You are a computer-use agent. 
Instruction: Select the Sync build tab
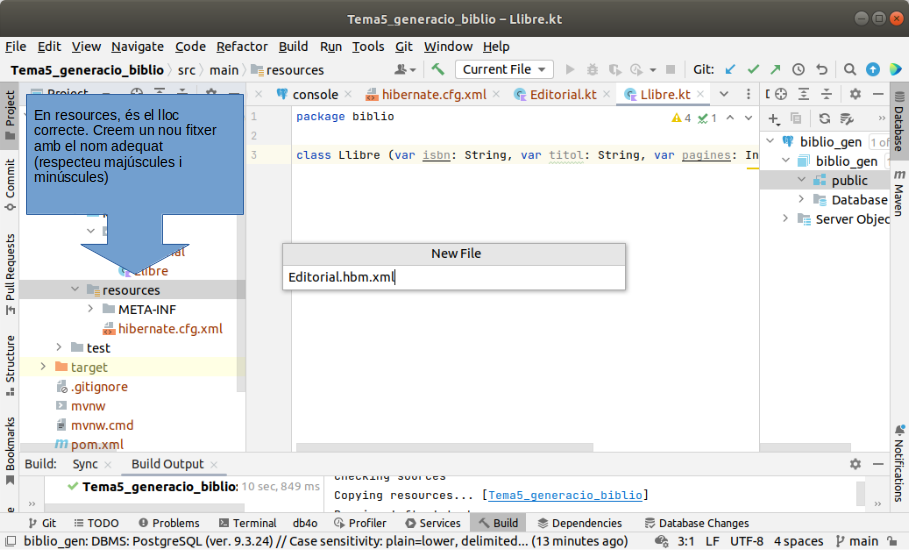[x=85, y=464]
